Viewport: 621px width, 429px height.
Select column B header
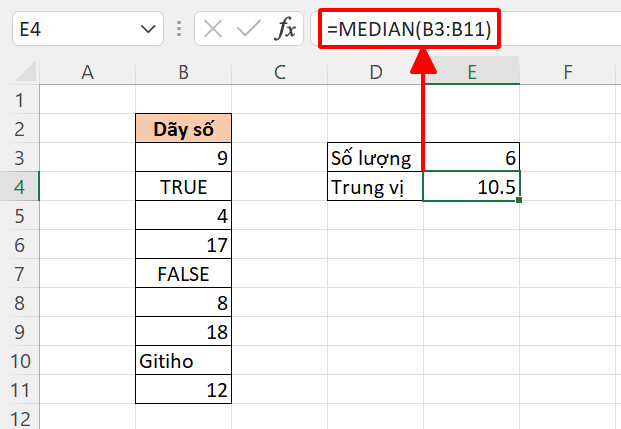pyautogui.click(x=183, y=72)
